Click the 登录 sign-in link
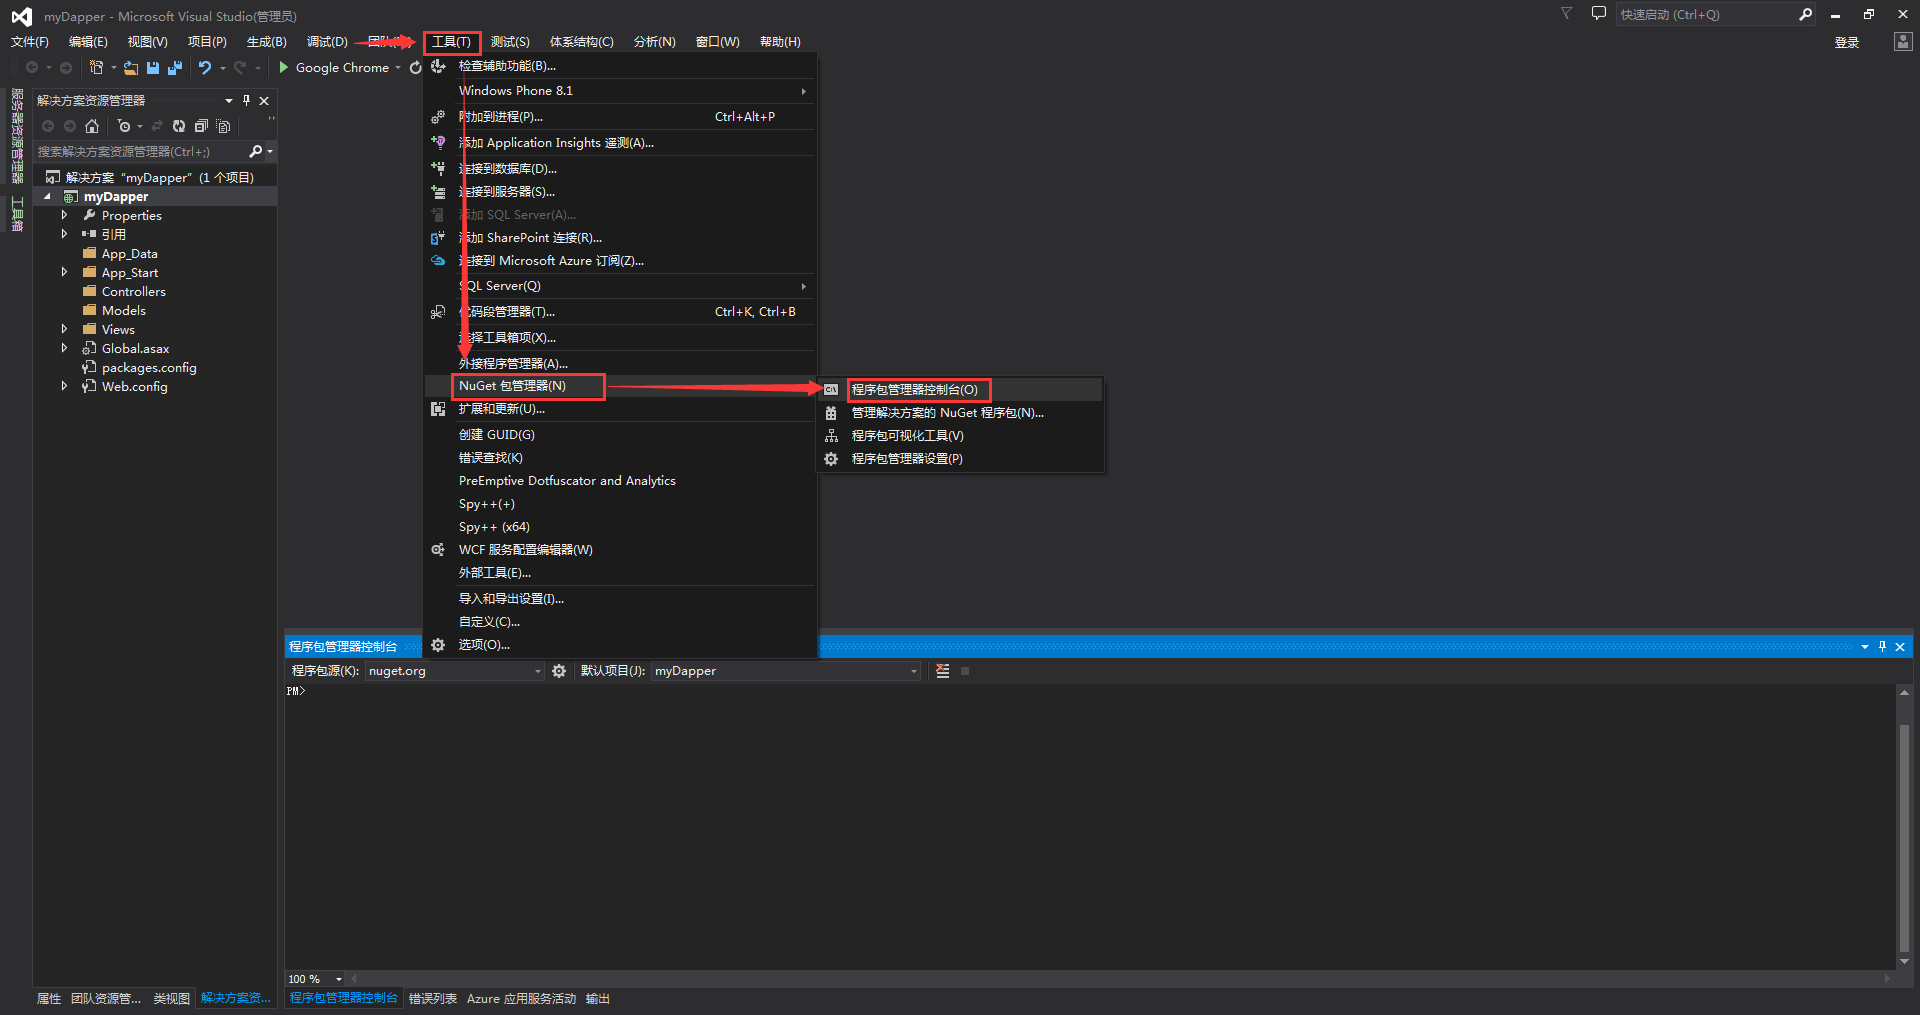 1846,42
